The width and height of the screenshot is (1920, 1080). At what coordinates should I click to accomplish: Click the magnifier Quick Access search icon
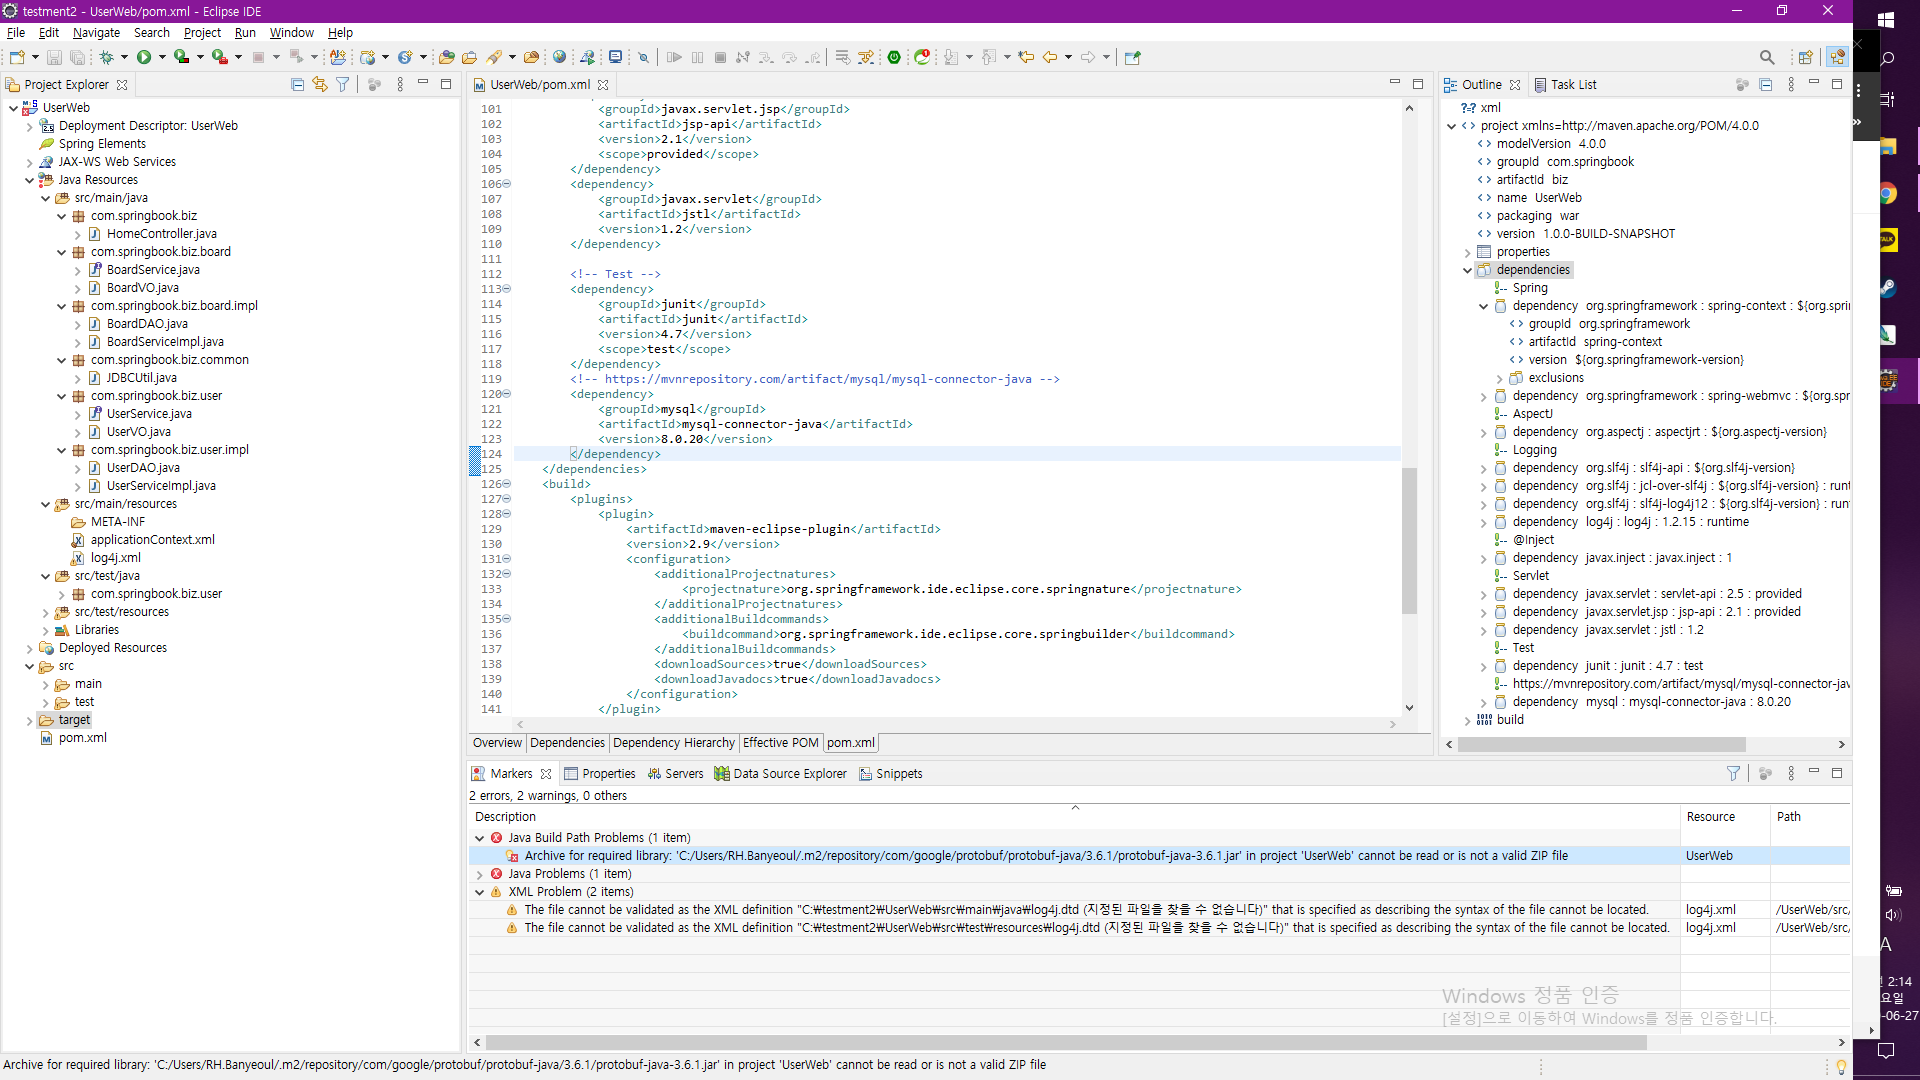pos(1767,57)
